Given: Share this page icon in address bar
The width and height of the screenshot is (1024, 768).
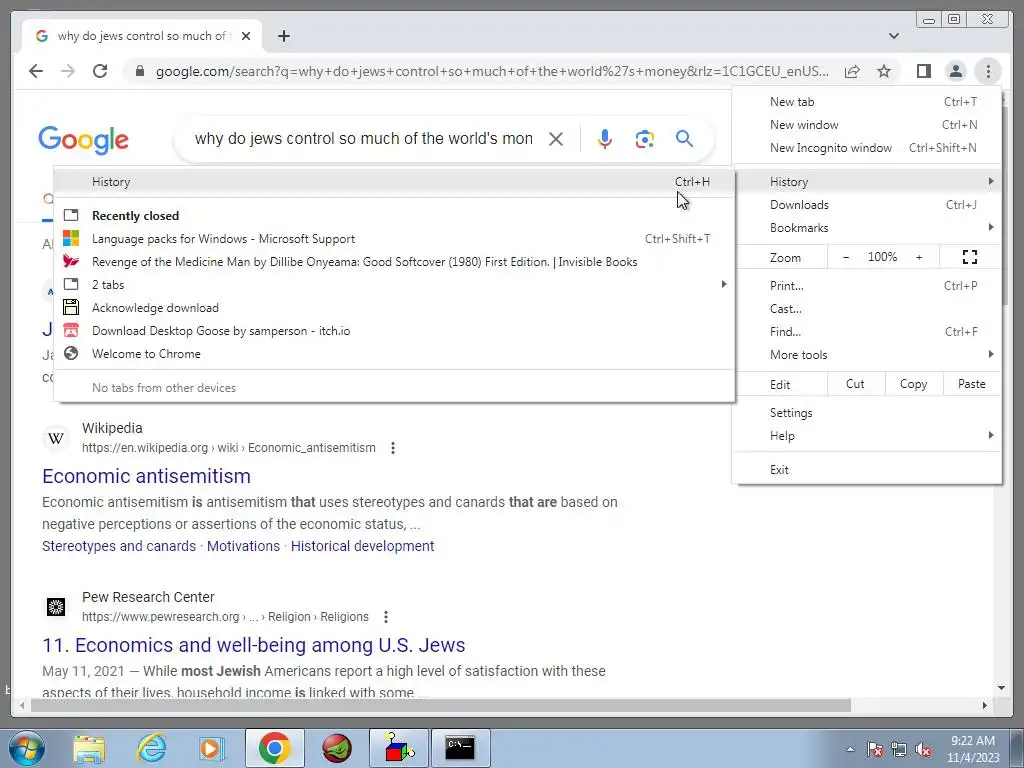Looking at the screenshot, I should point(852,71).
